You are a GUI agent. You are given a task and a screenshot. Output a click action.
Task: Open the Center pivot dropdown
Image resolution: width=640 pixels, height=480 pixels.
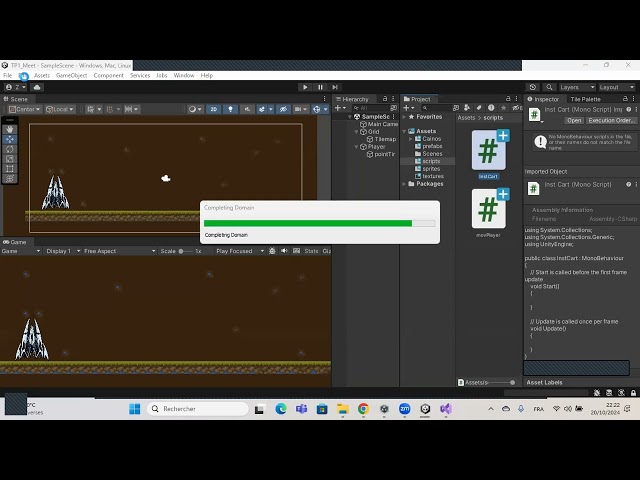[x=25, y=109]
